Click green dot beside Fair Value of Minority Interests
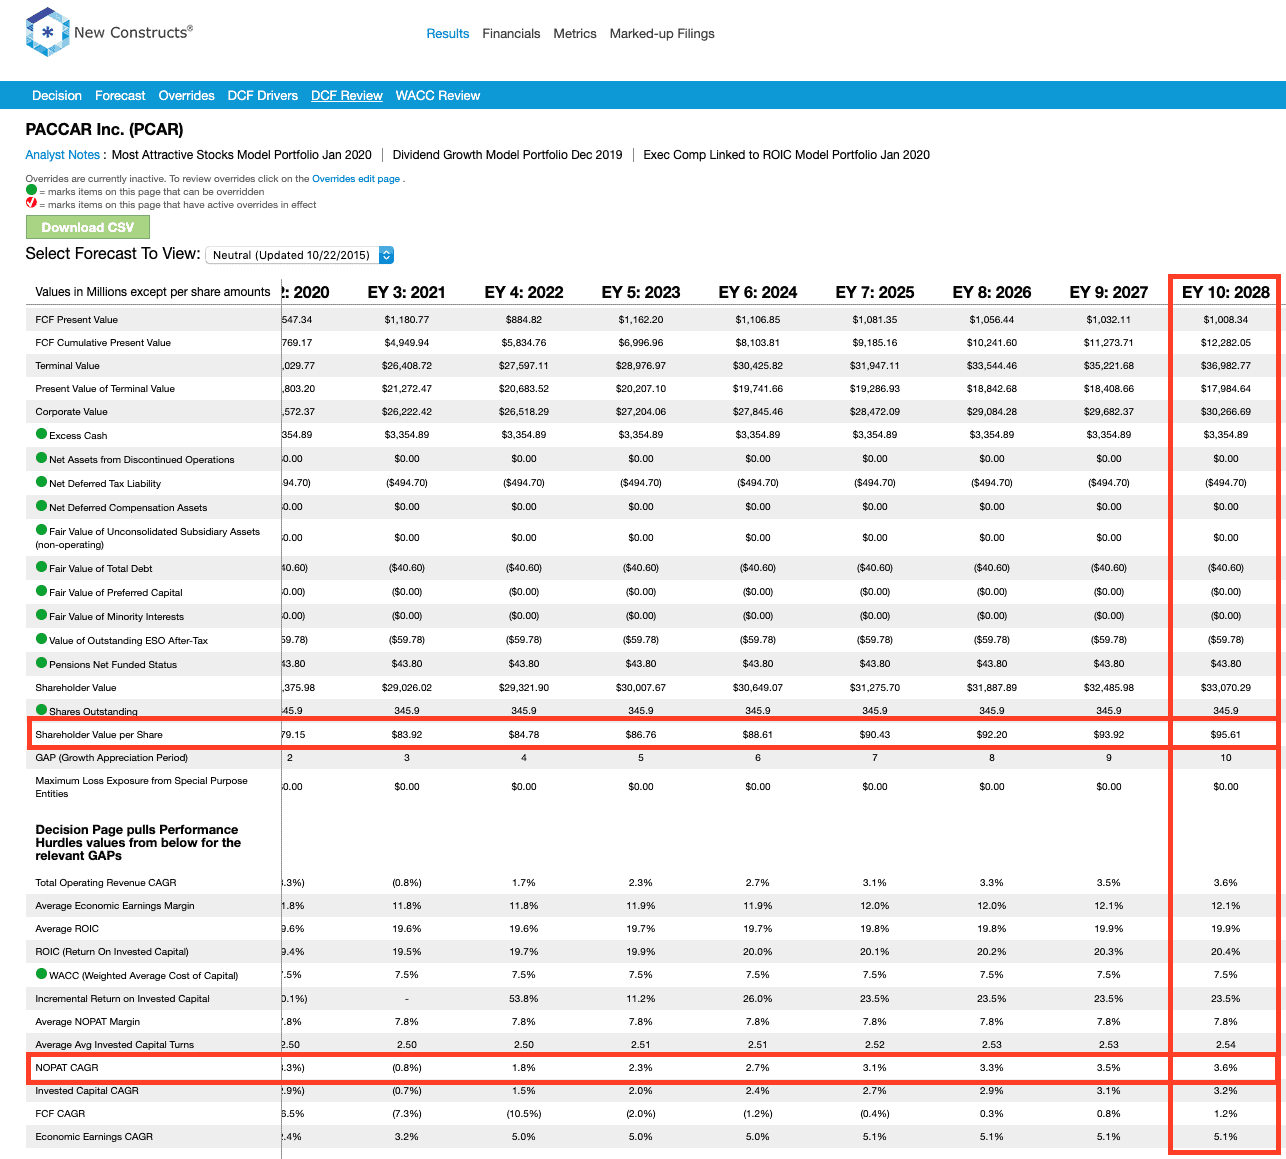 pyautogui.click(x=42, y=615)
